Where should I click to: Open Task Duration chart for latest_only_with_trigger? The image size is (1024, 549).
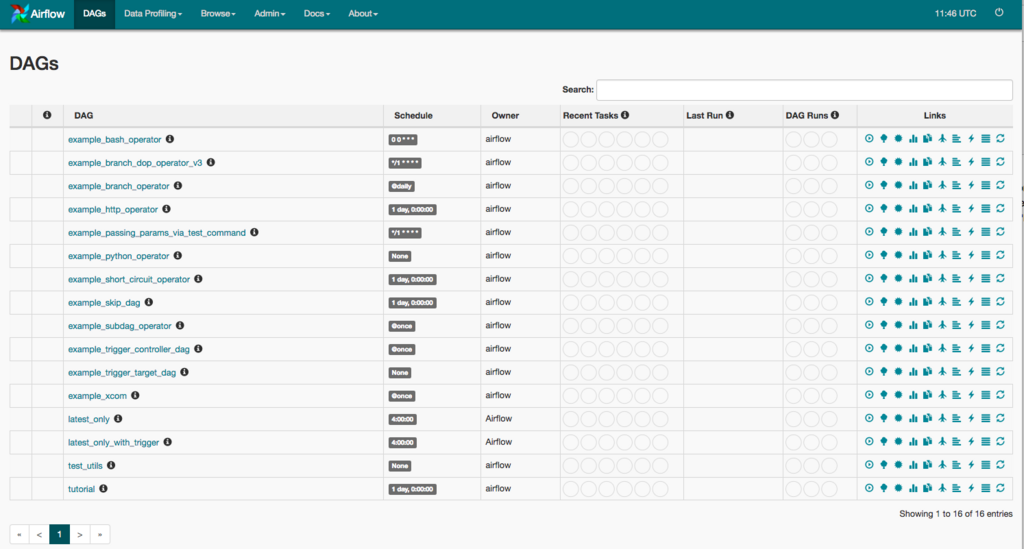(x=913, y=442)
